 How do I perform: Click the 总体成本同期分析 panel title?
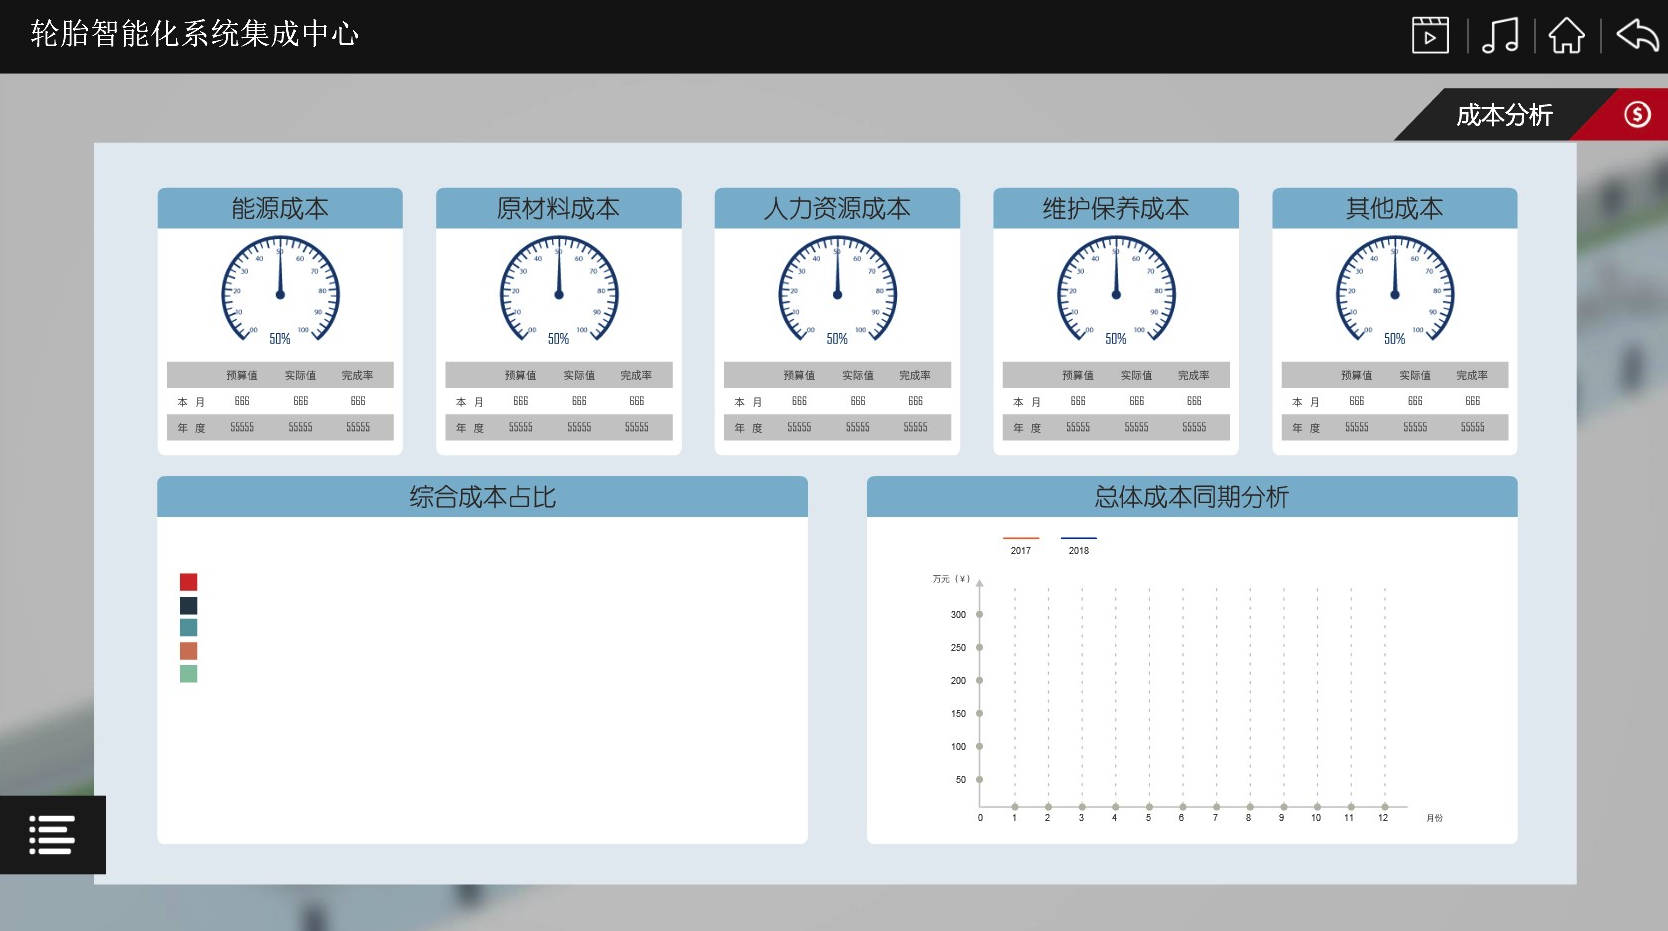[1192, 497]
